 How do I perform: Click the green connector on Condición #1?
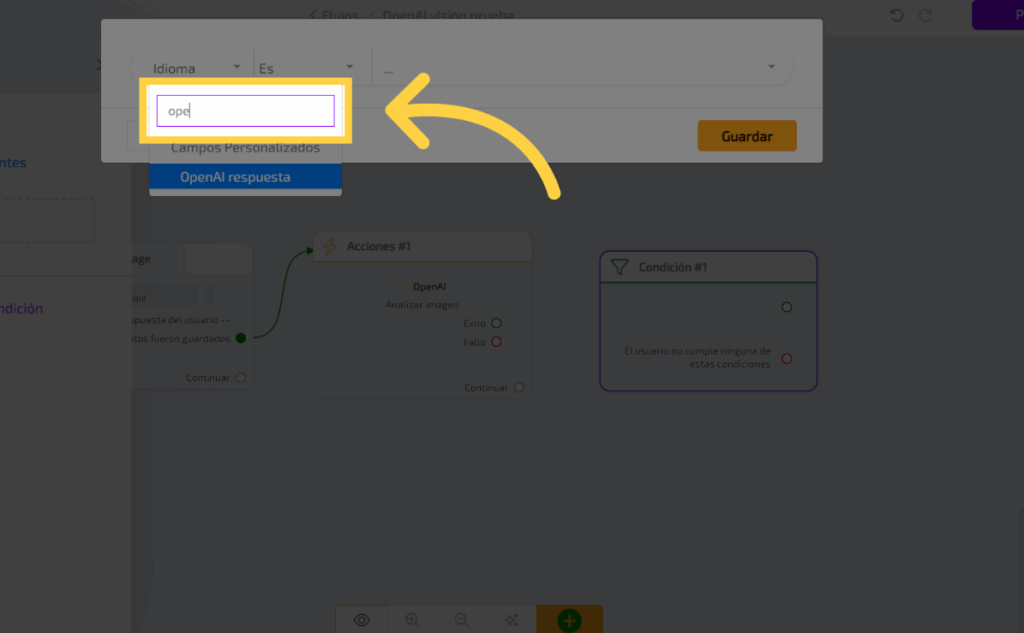tap(787, 307)
